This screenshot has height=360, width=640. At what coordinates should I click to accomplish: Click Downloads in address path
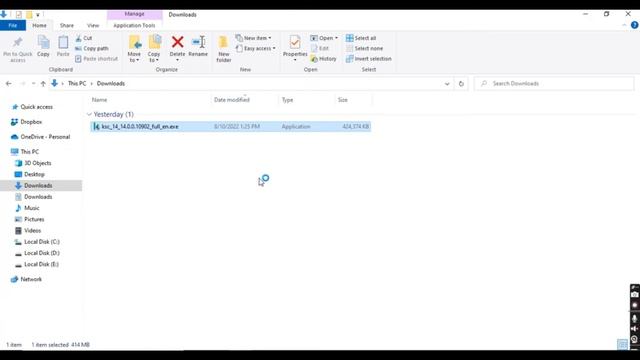tap(111, 83)
